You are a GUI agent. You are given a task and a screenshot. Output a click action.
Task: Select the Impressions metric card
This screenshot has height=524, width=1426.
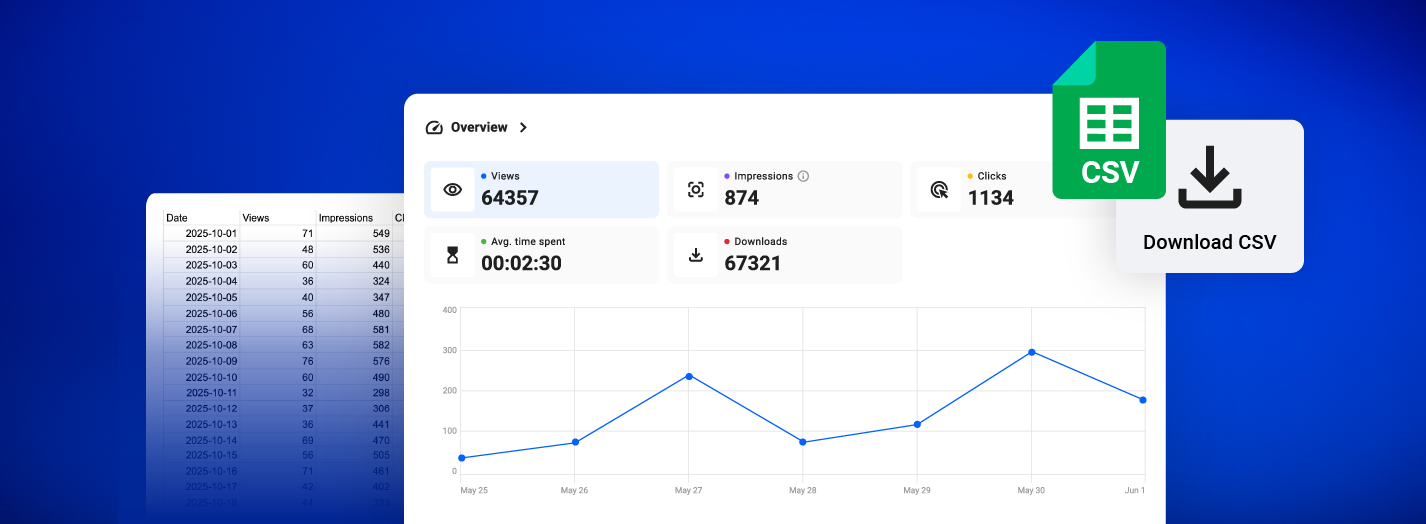pyautogui.click(x=784, y=189)
